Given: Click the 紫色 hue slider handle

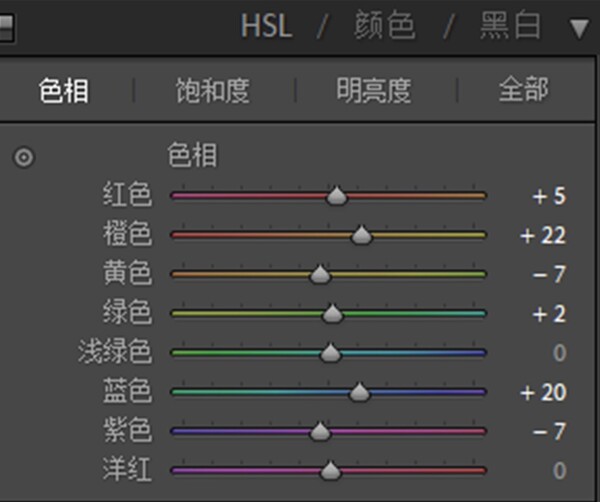Looking at the screenshot, I should click(x=320, y=432).
